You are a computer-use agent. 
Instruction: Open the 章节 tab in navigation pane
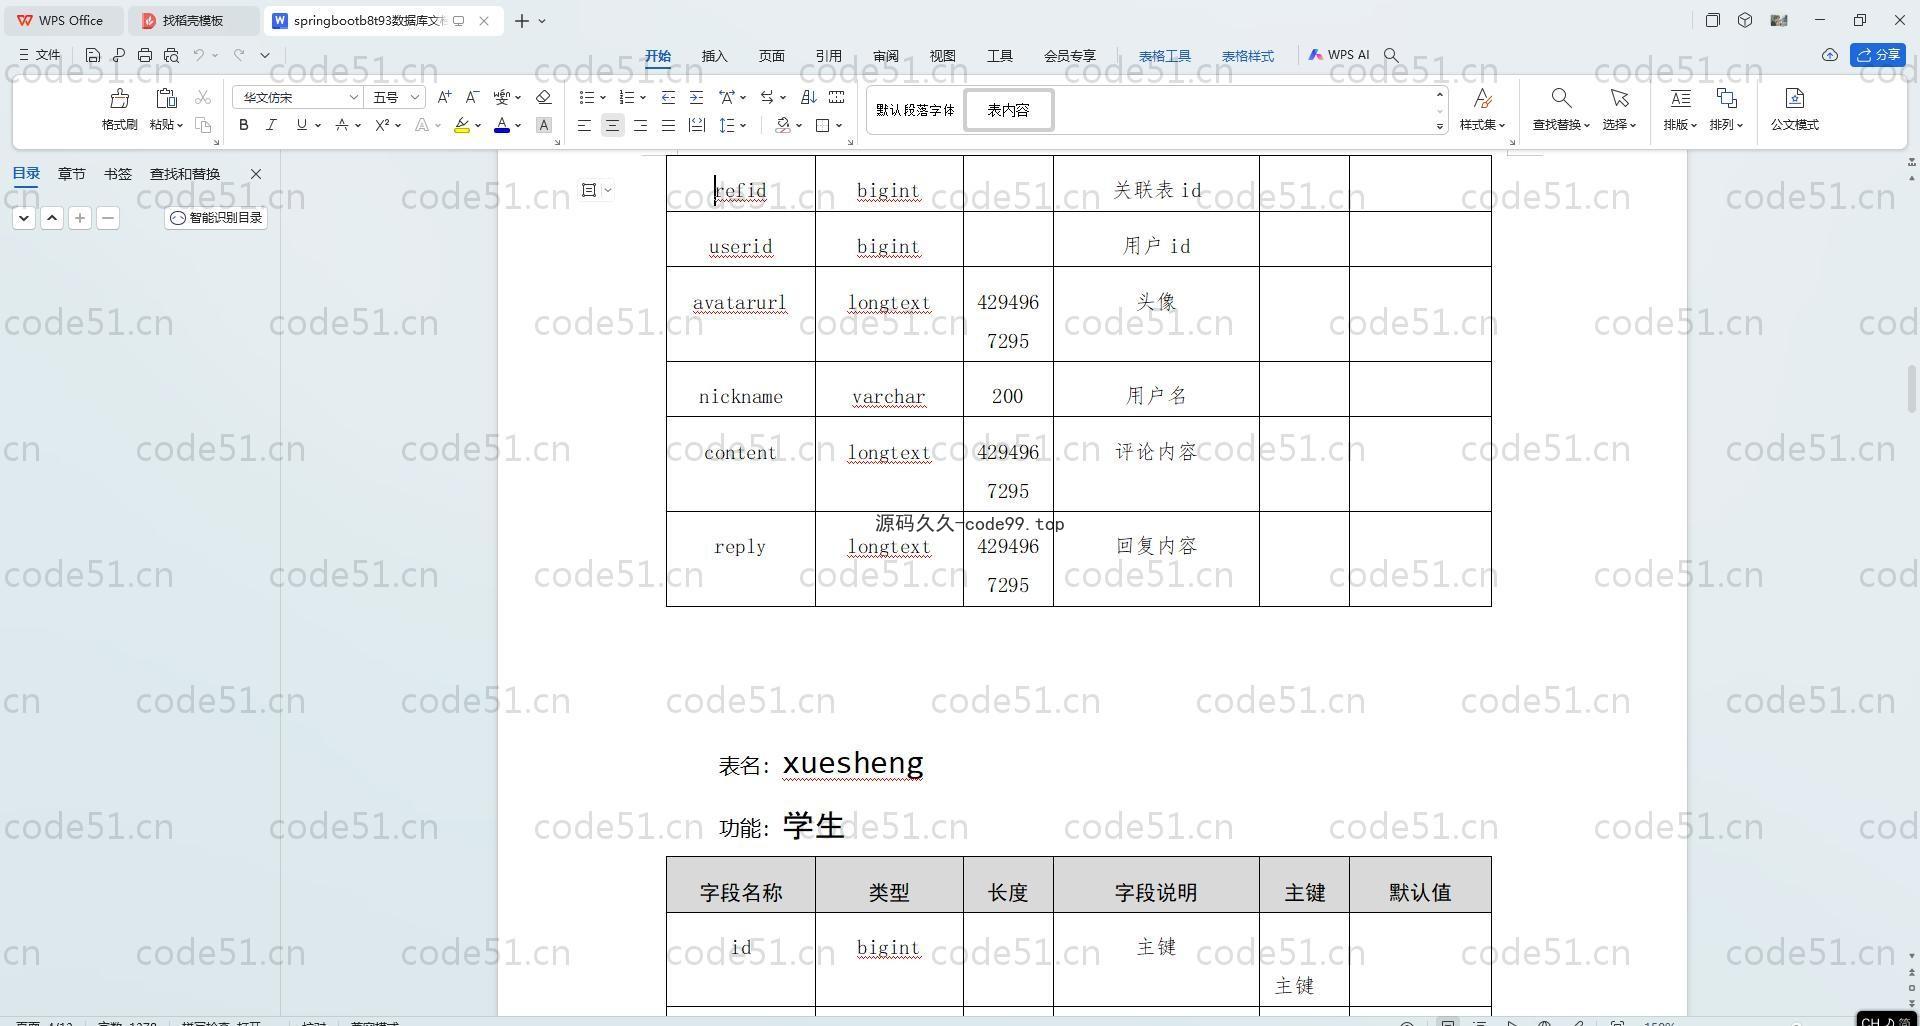[71, 174]
